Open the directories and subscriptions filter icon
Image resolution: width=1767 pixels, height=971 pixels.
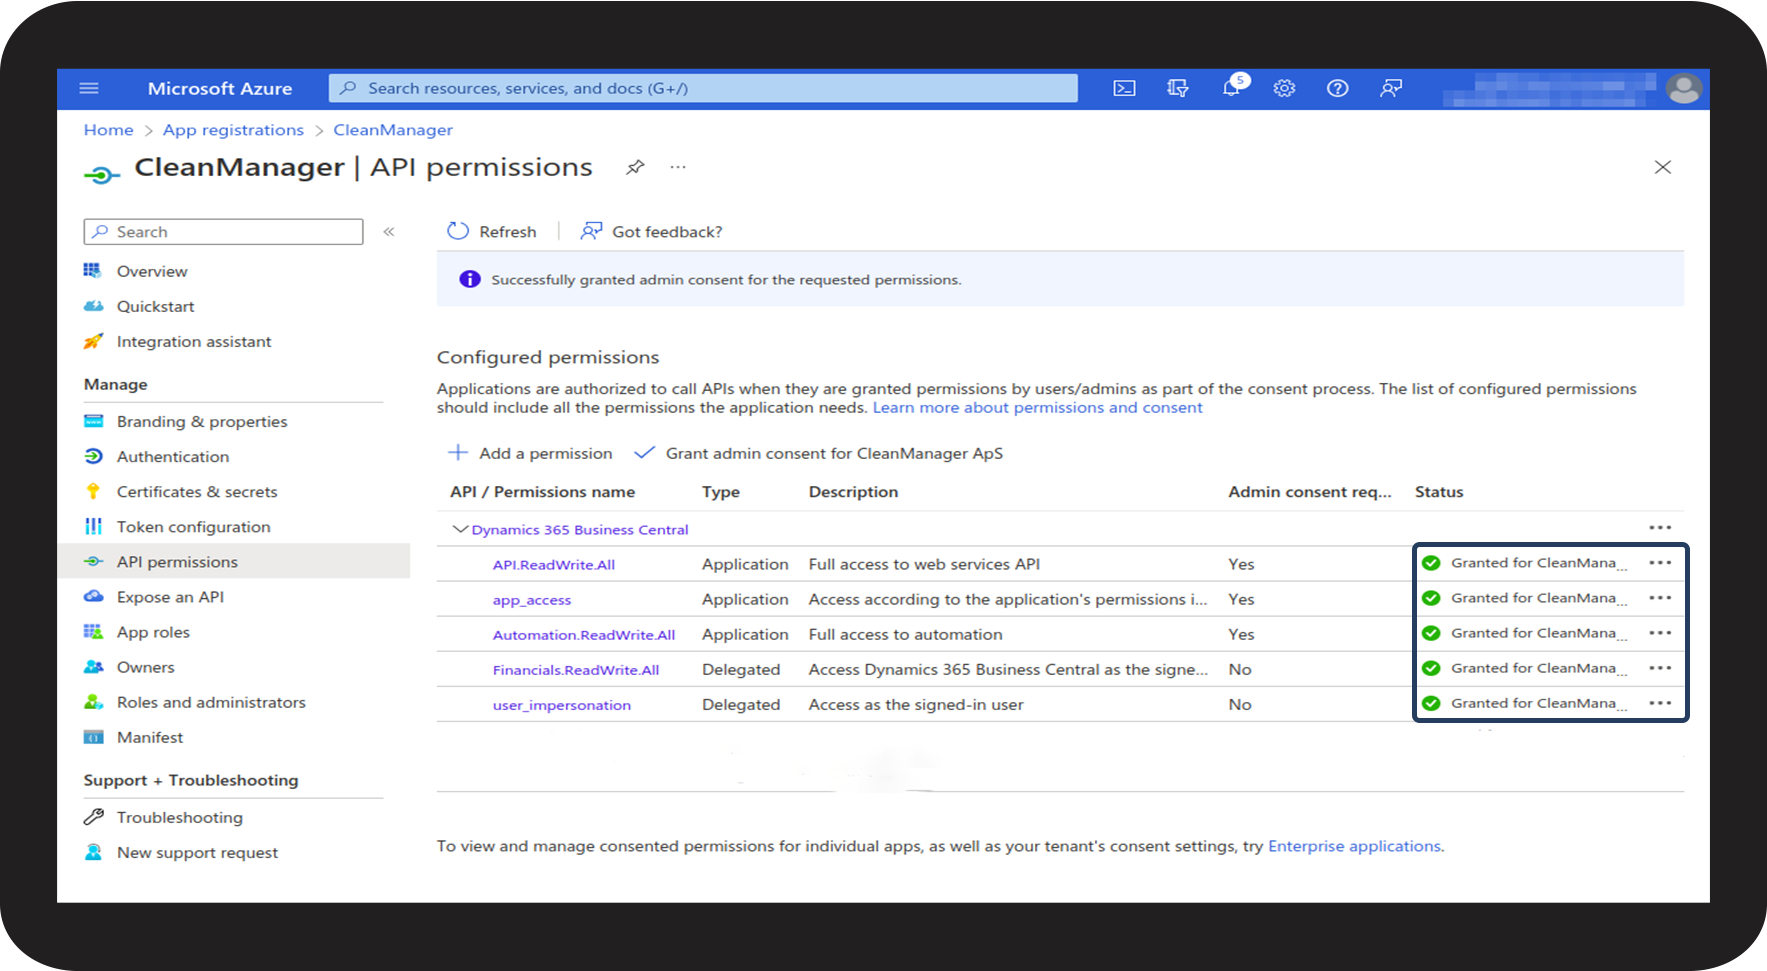coord(1177,88)
